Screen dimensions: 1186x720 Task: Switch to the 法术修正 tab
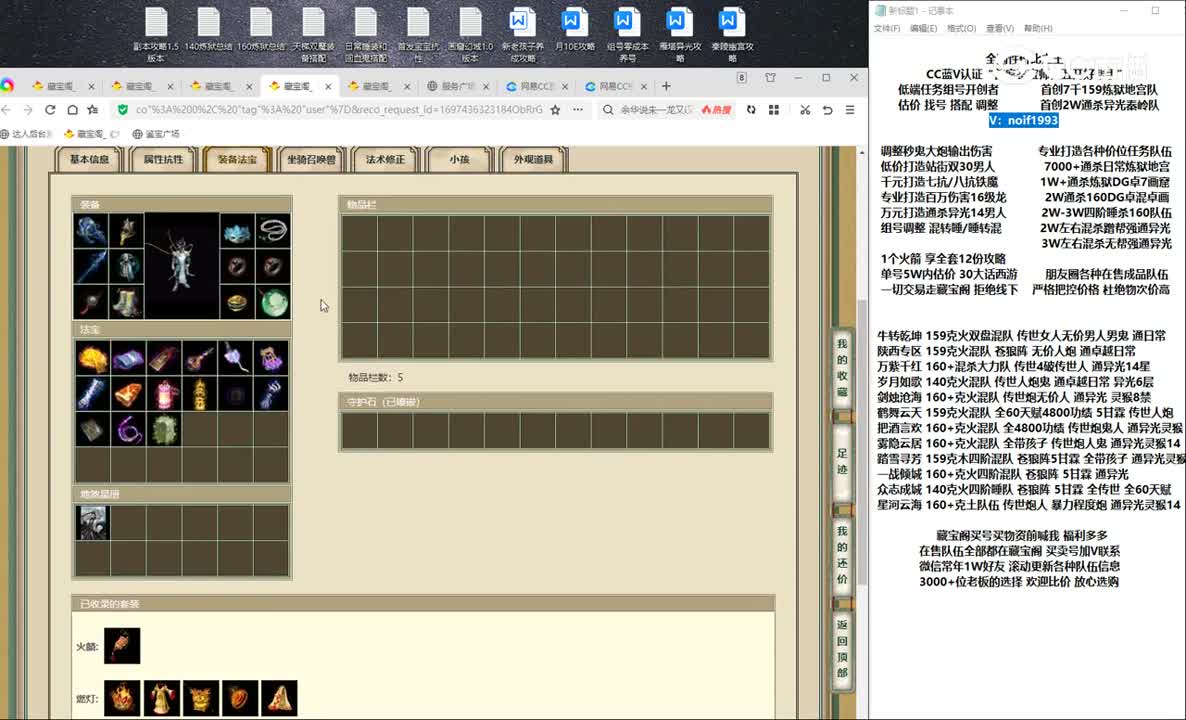point(385,160)
